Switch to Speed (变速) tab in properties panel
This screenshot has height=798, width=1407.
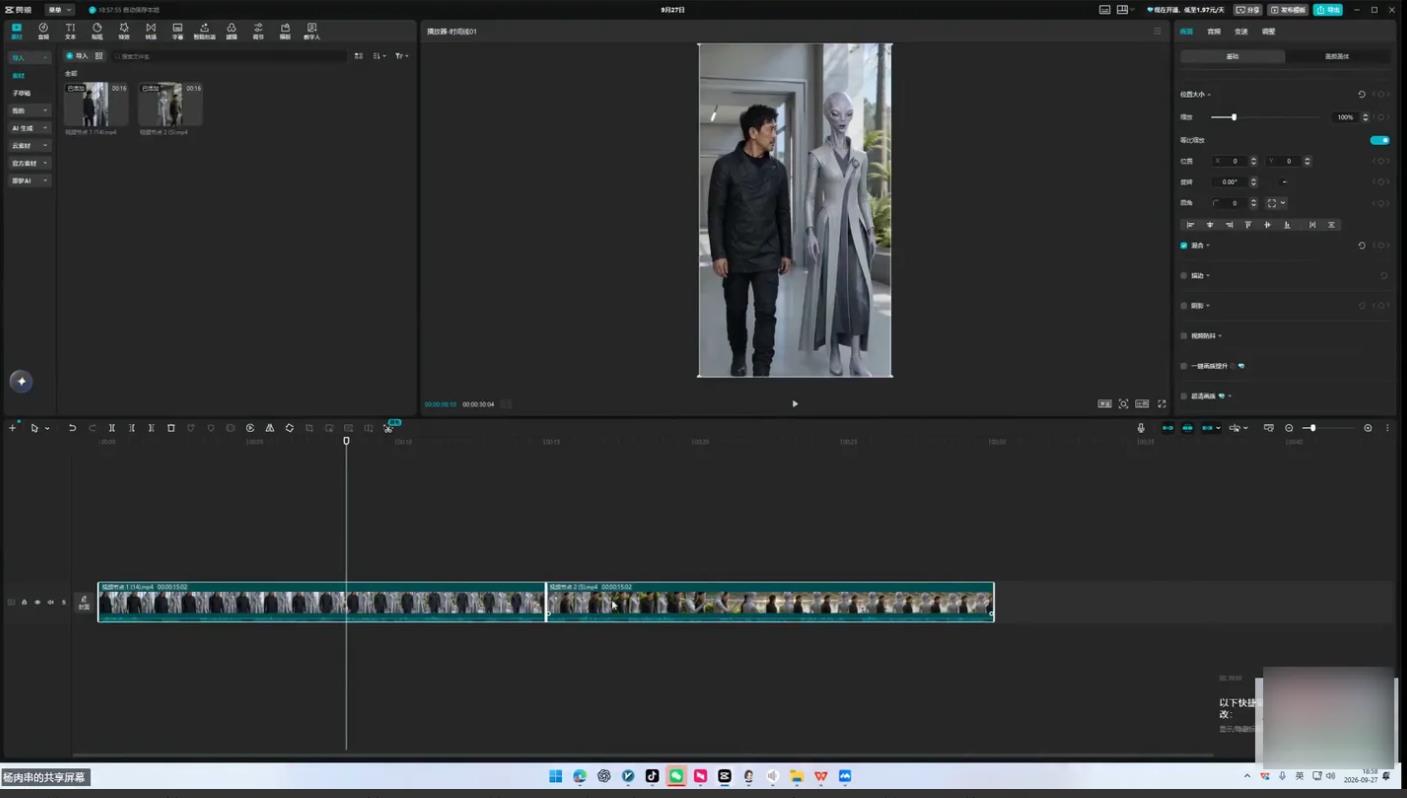[1241, 32]
